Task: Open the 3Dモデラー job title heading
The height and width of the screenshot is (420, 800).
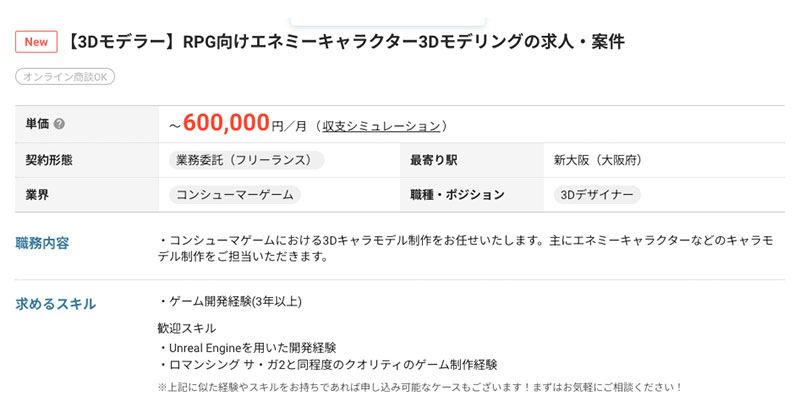Action: pos(347,42)
